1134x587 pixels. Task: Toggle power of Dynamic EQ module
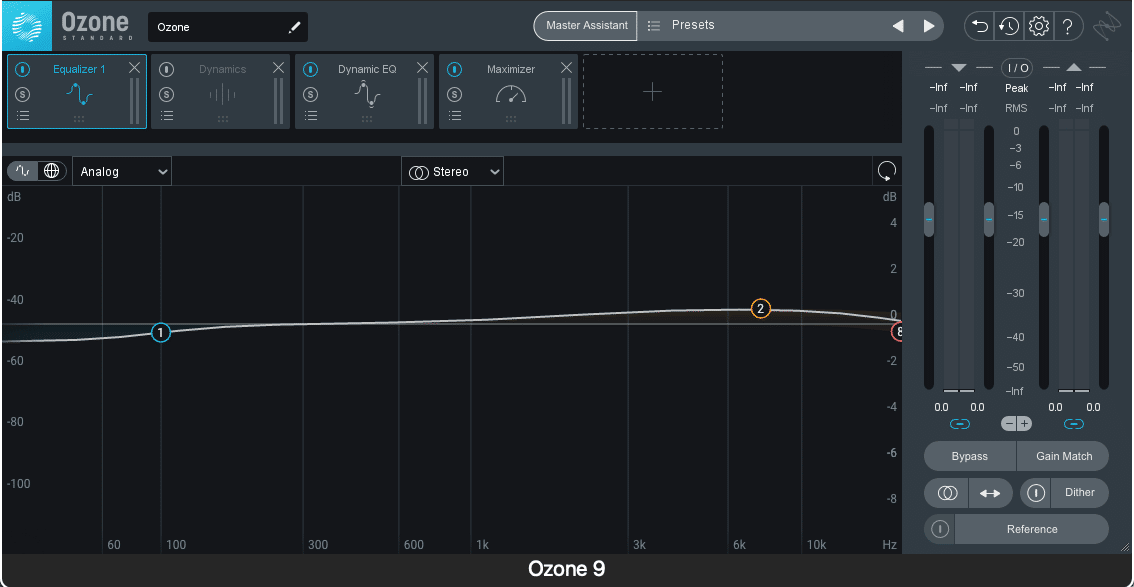tap(310, 69)
